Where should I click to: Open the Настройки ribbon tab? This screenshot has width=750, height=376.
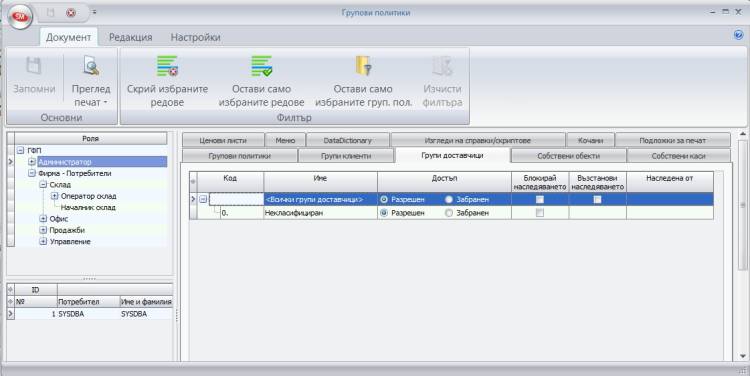196,37
